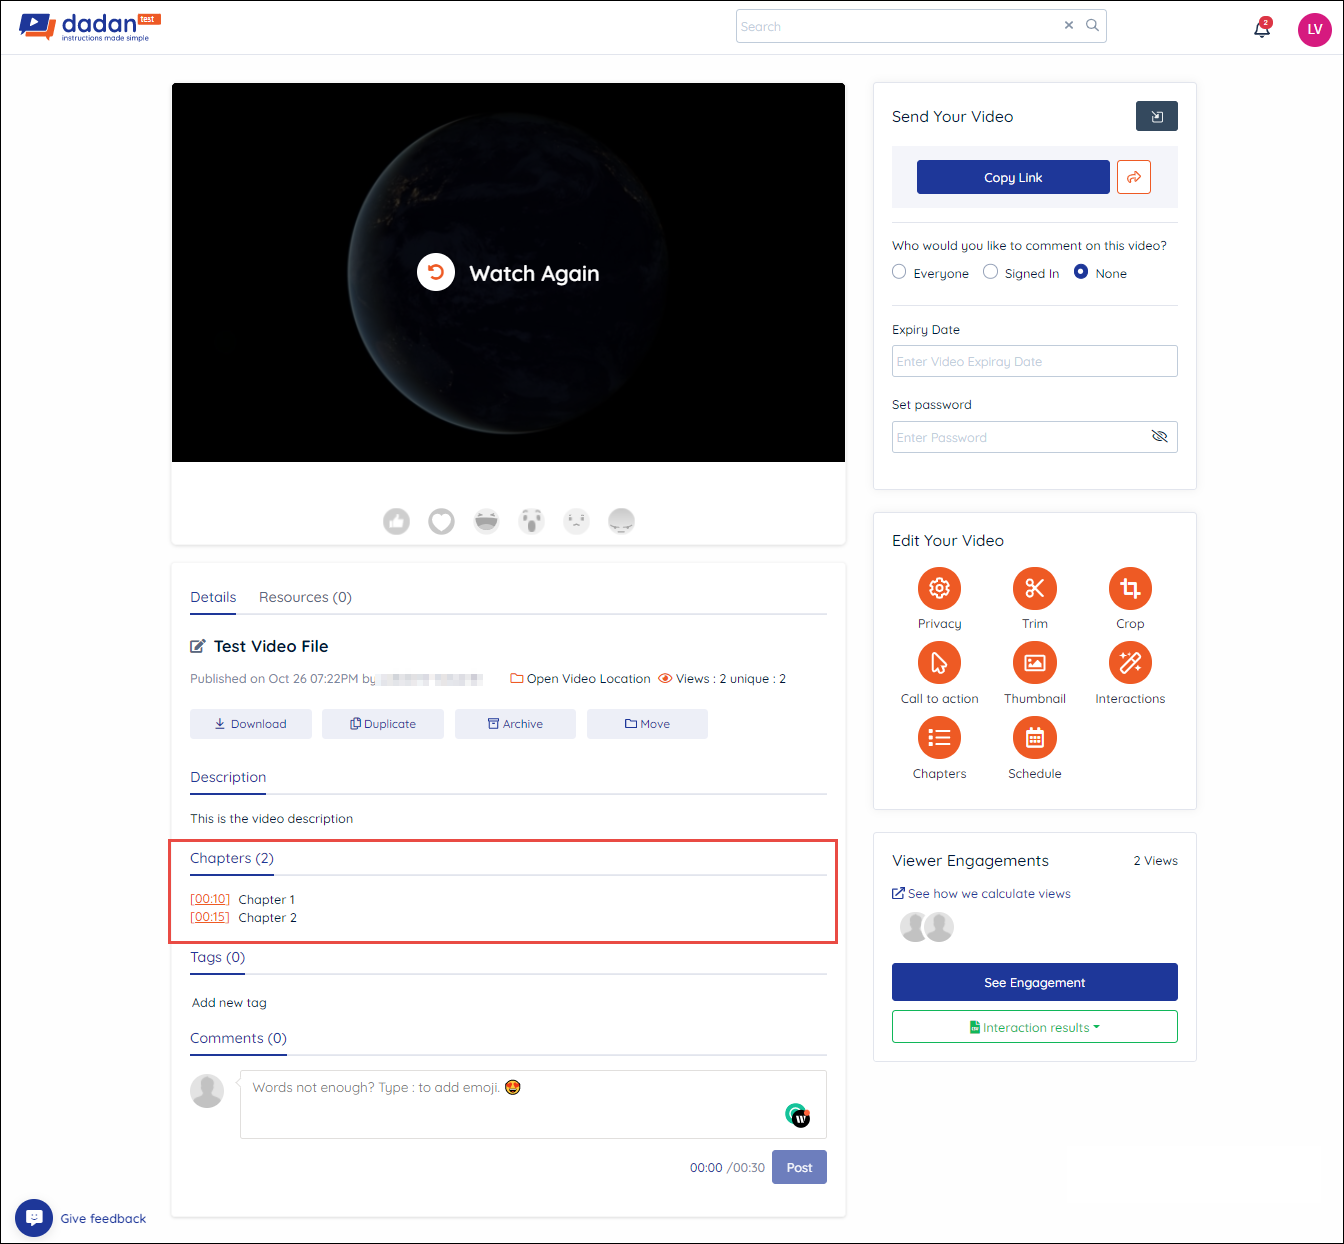Viewport: 1344px width, 1244px height.
Task: Click the Comments (0) heading
Action: click(x=238, y=1038)
